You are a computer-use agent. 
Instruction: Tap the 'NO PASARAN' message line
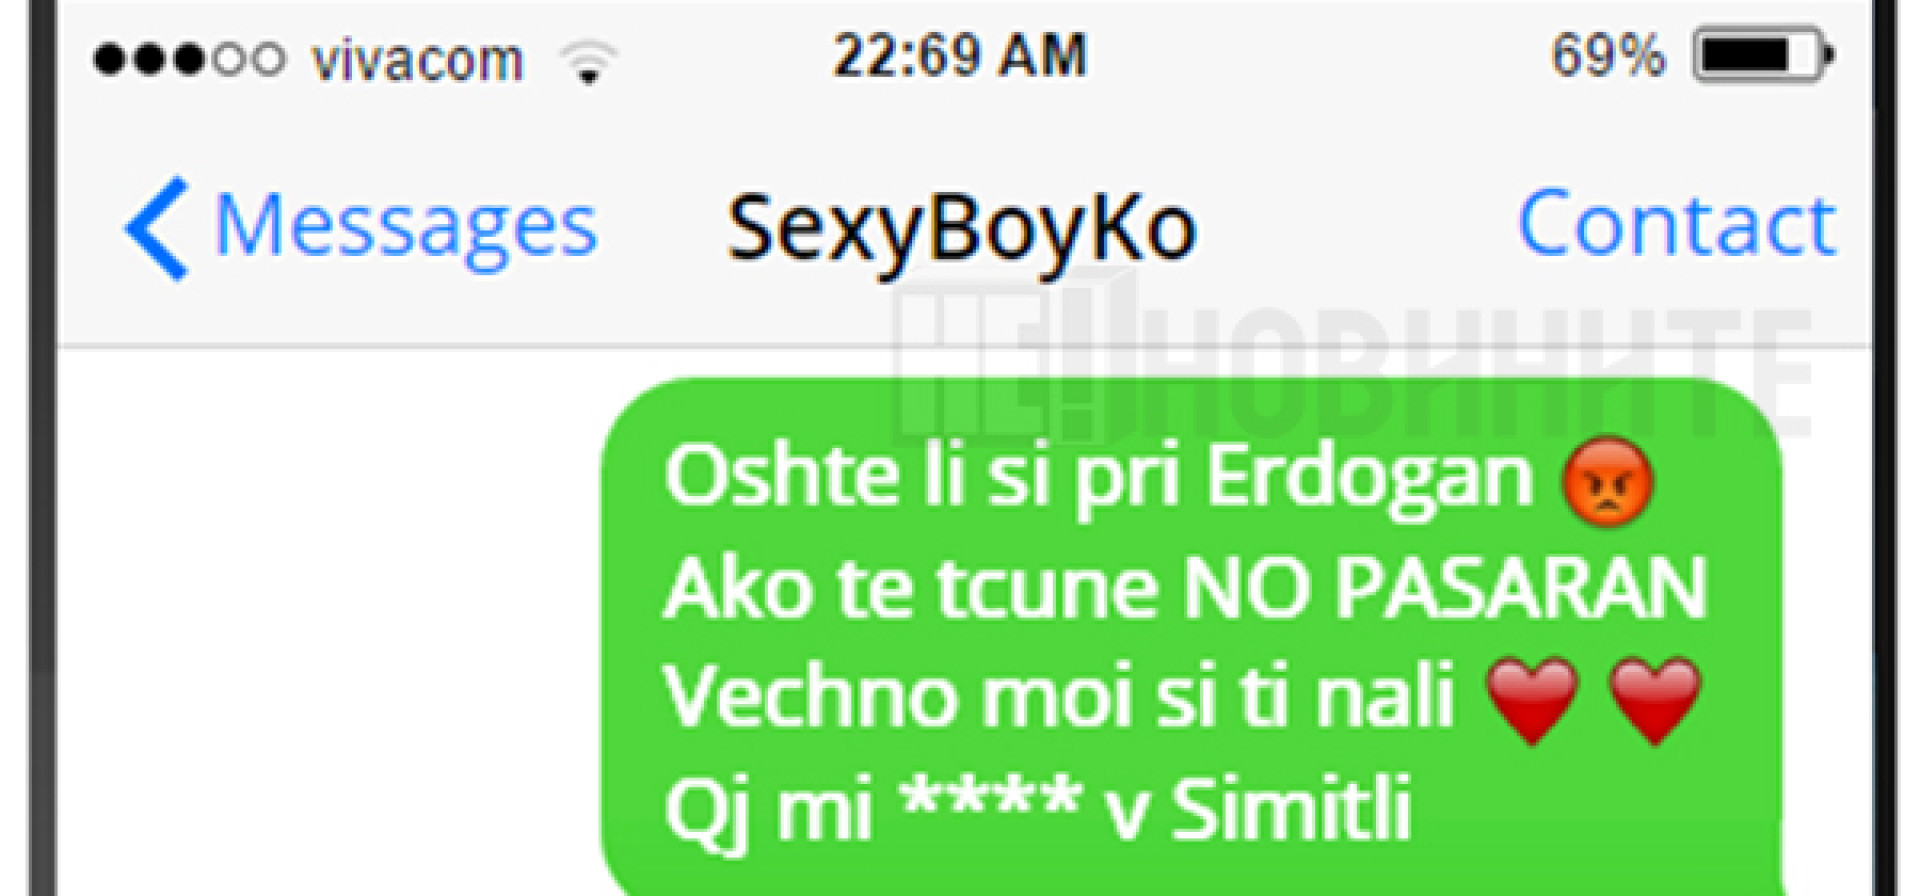click(1185, 588)
